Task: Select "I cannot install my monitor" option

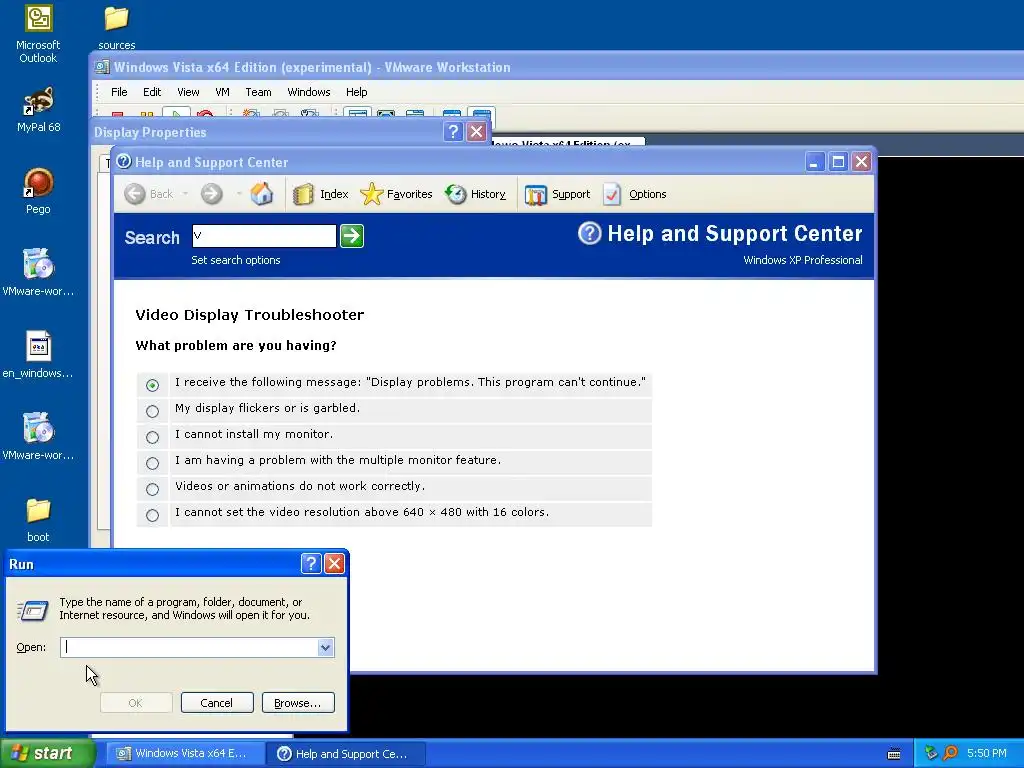Action: coord(152,438)
